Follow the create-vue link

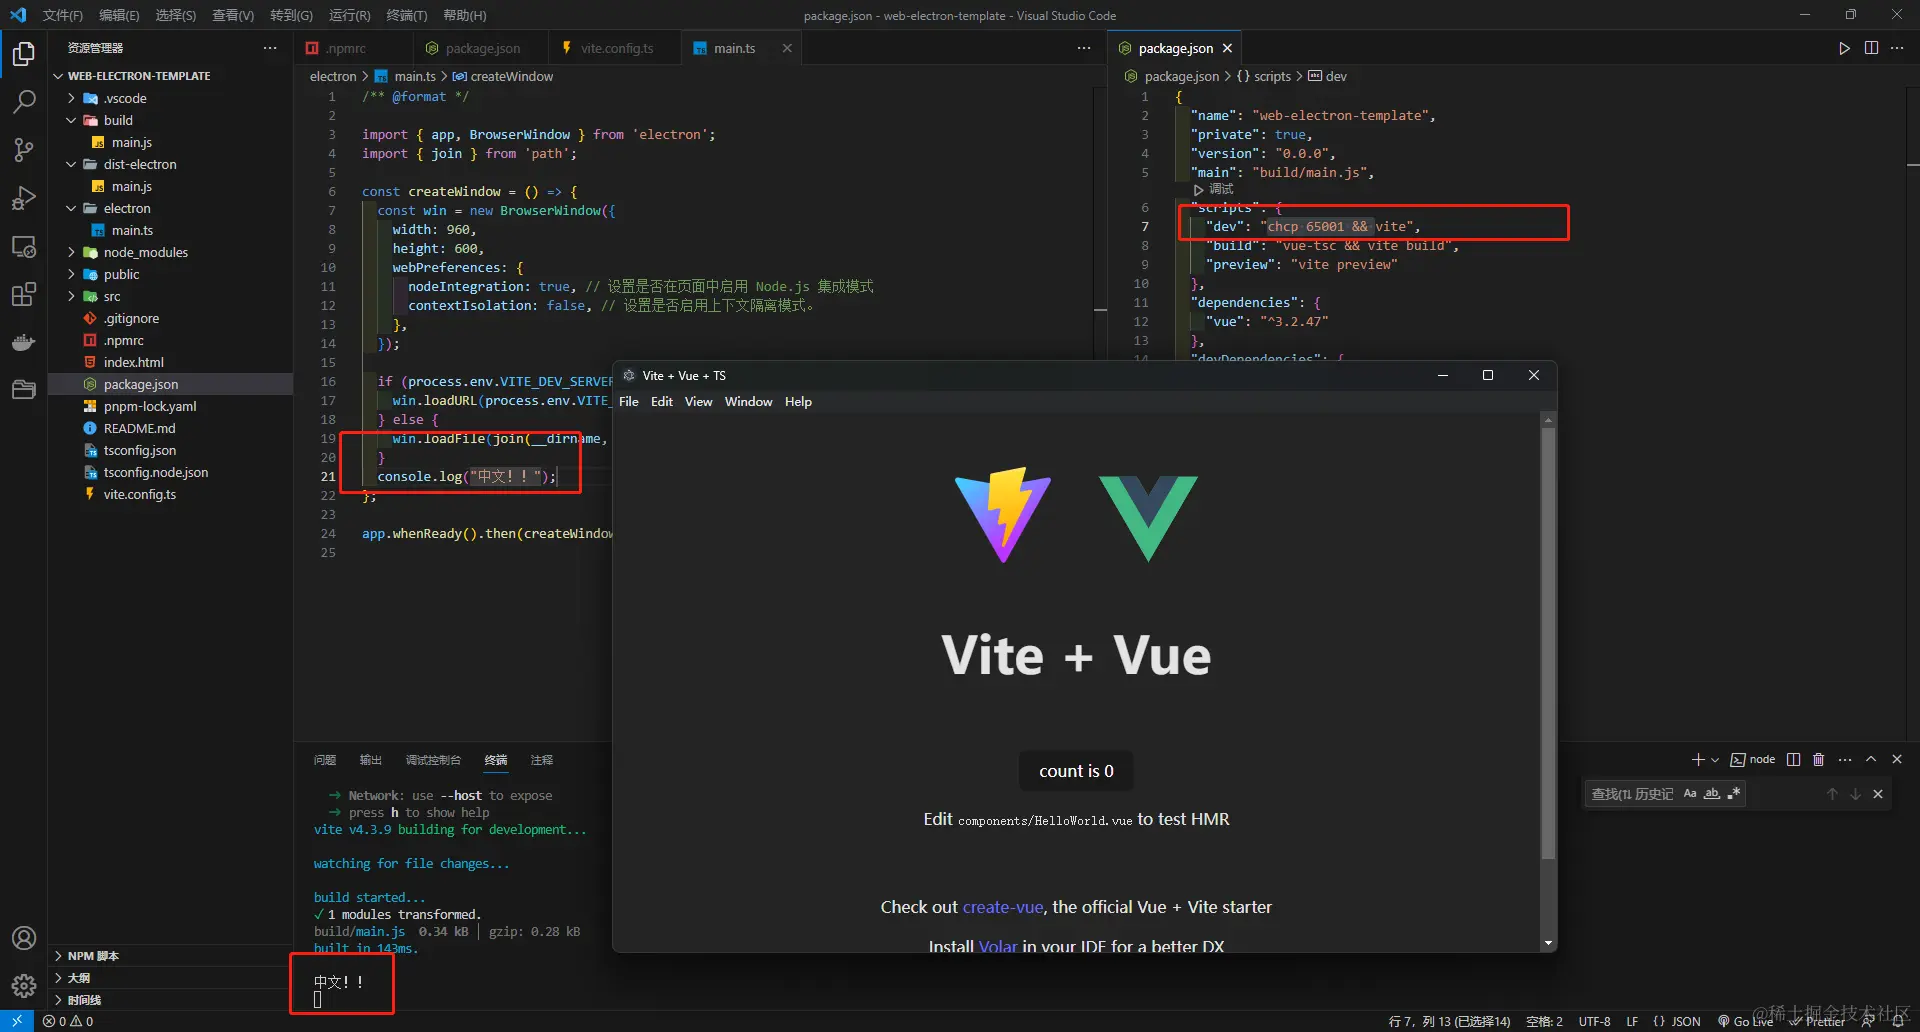[x=1002, y=907]
